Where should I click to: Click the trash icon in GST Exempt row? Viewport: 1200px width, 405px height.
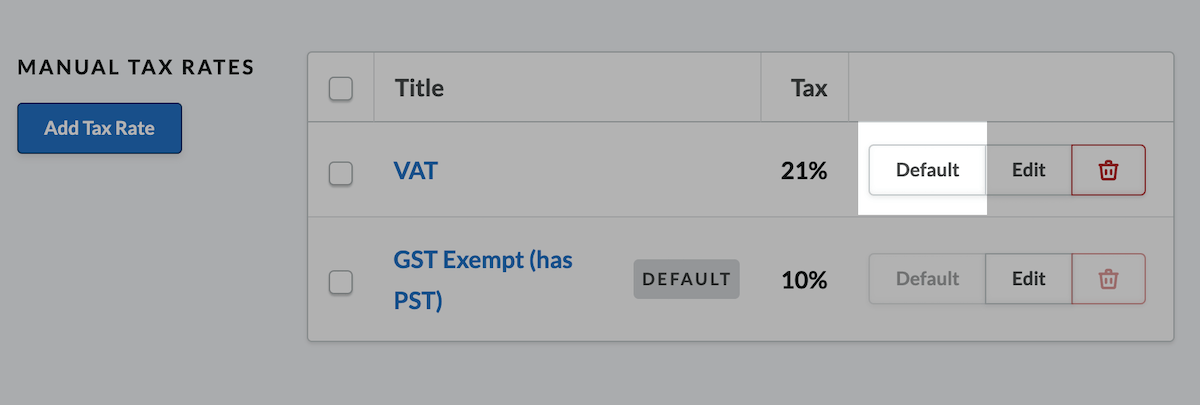(x=1108, y=279)
